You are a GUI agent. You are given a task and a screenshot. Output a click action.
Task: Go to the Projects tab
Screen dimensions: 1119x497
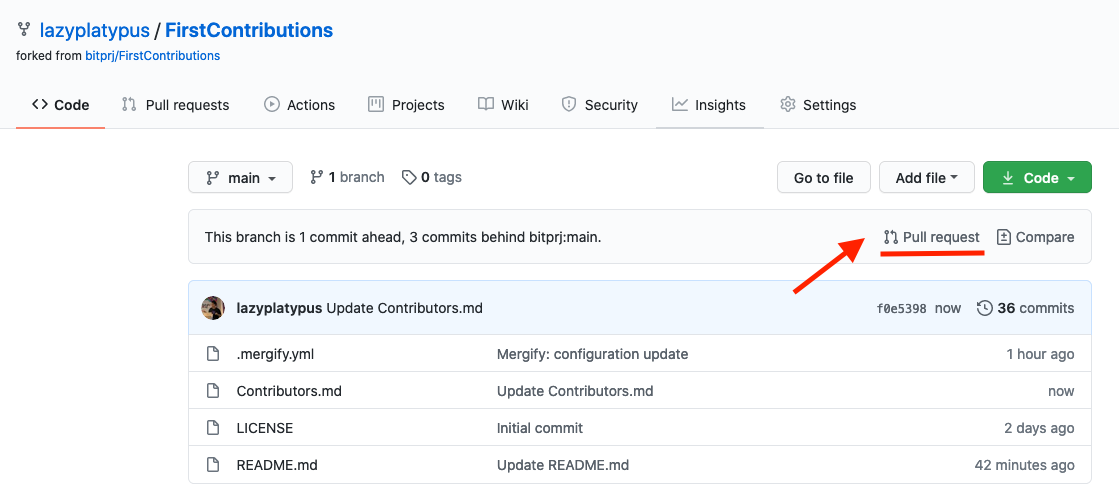pos(406,105)
